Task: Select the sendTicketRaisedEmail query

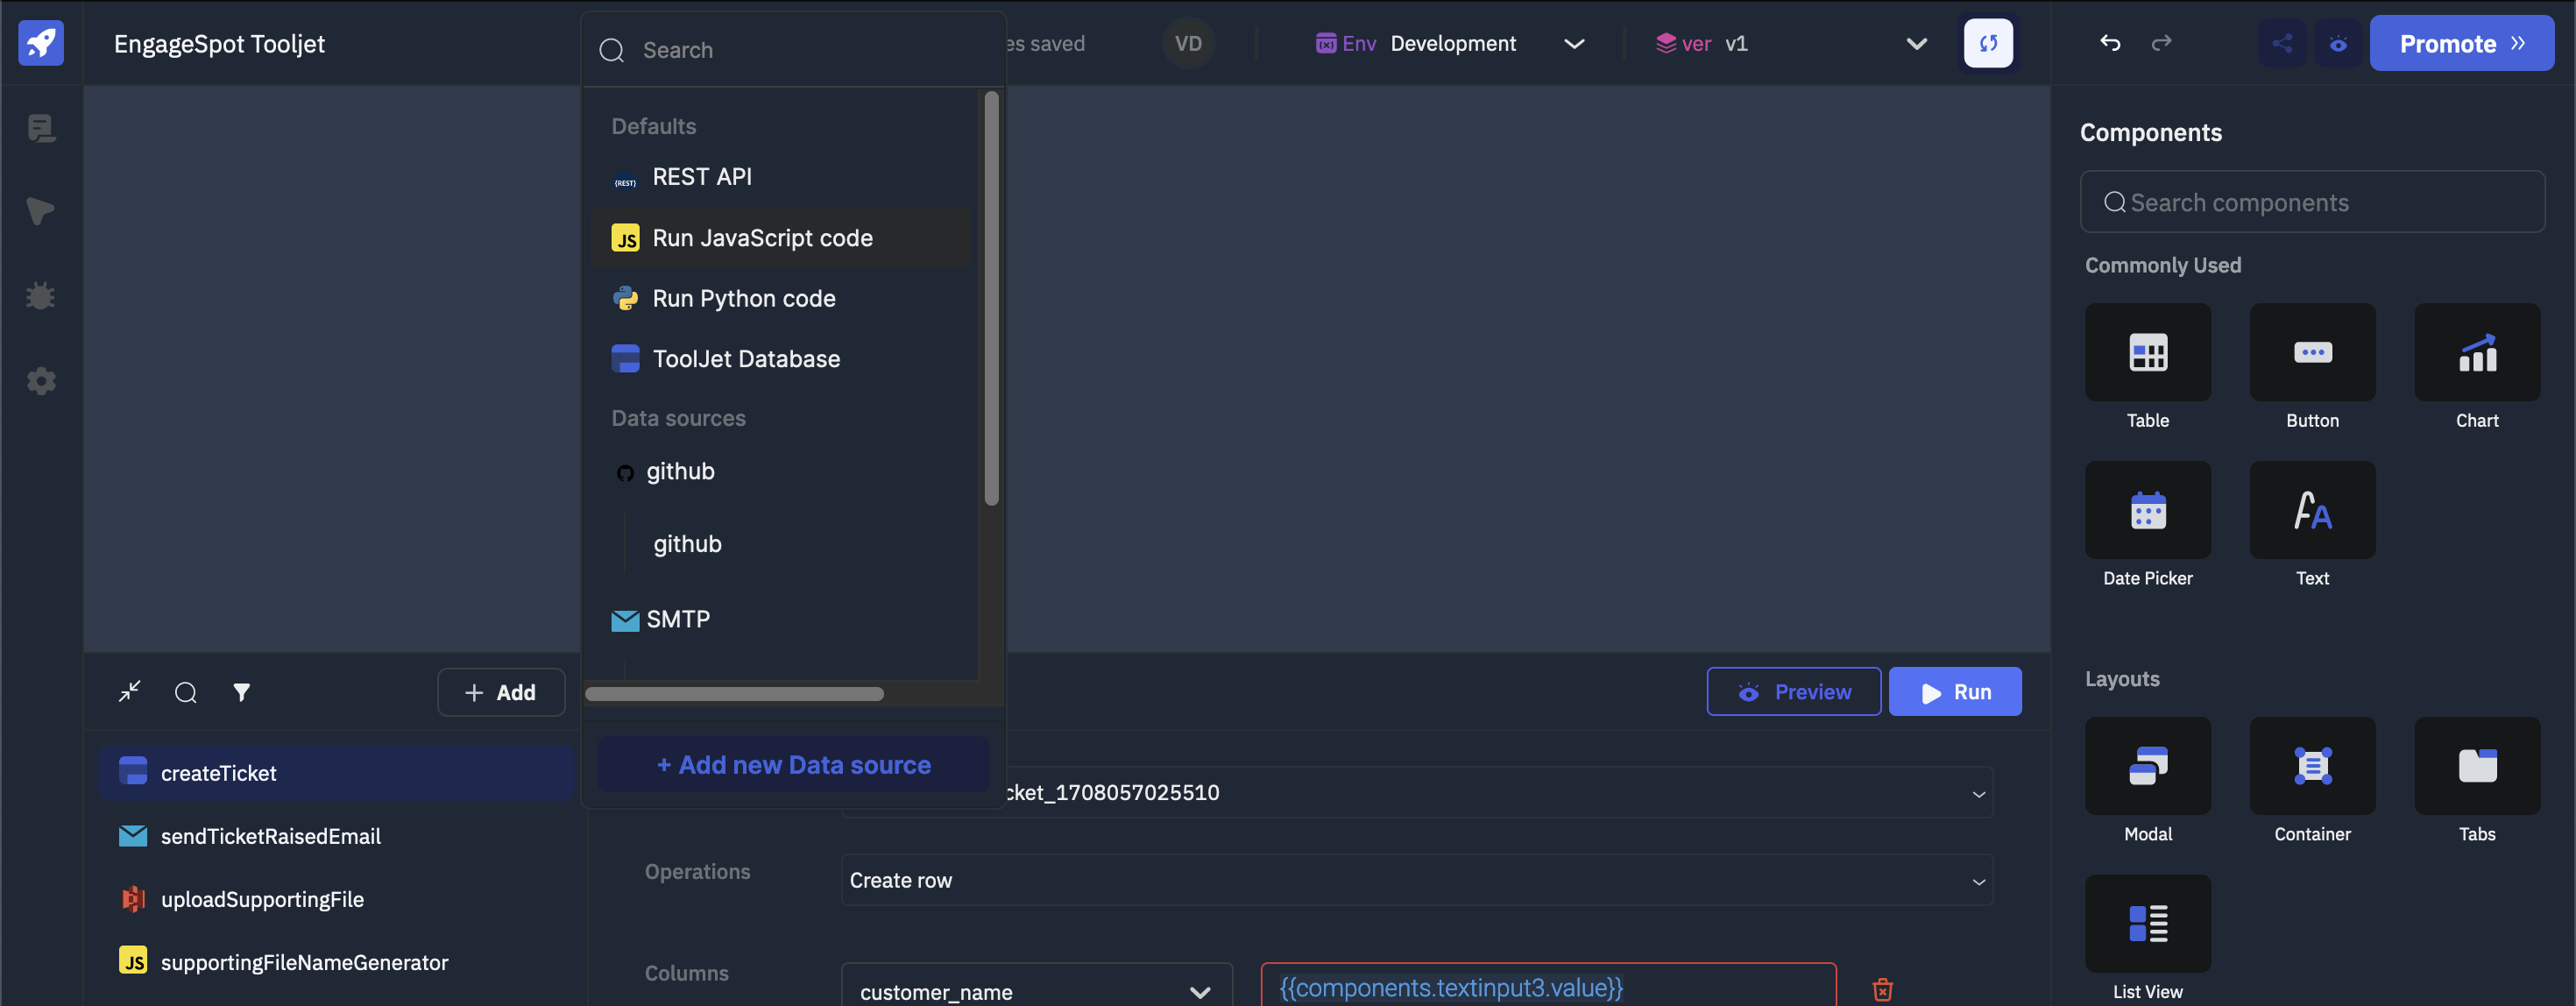Action: (336, 836)
